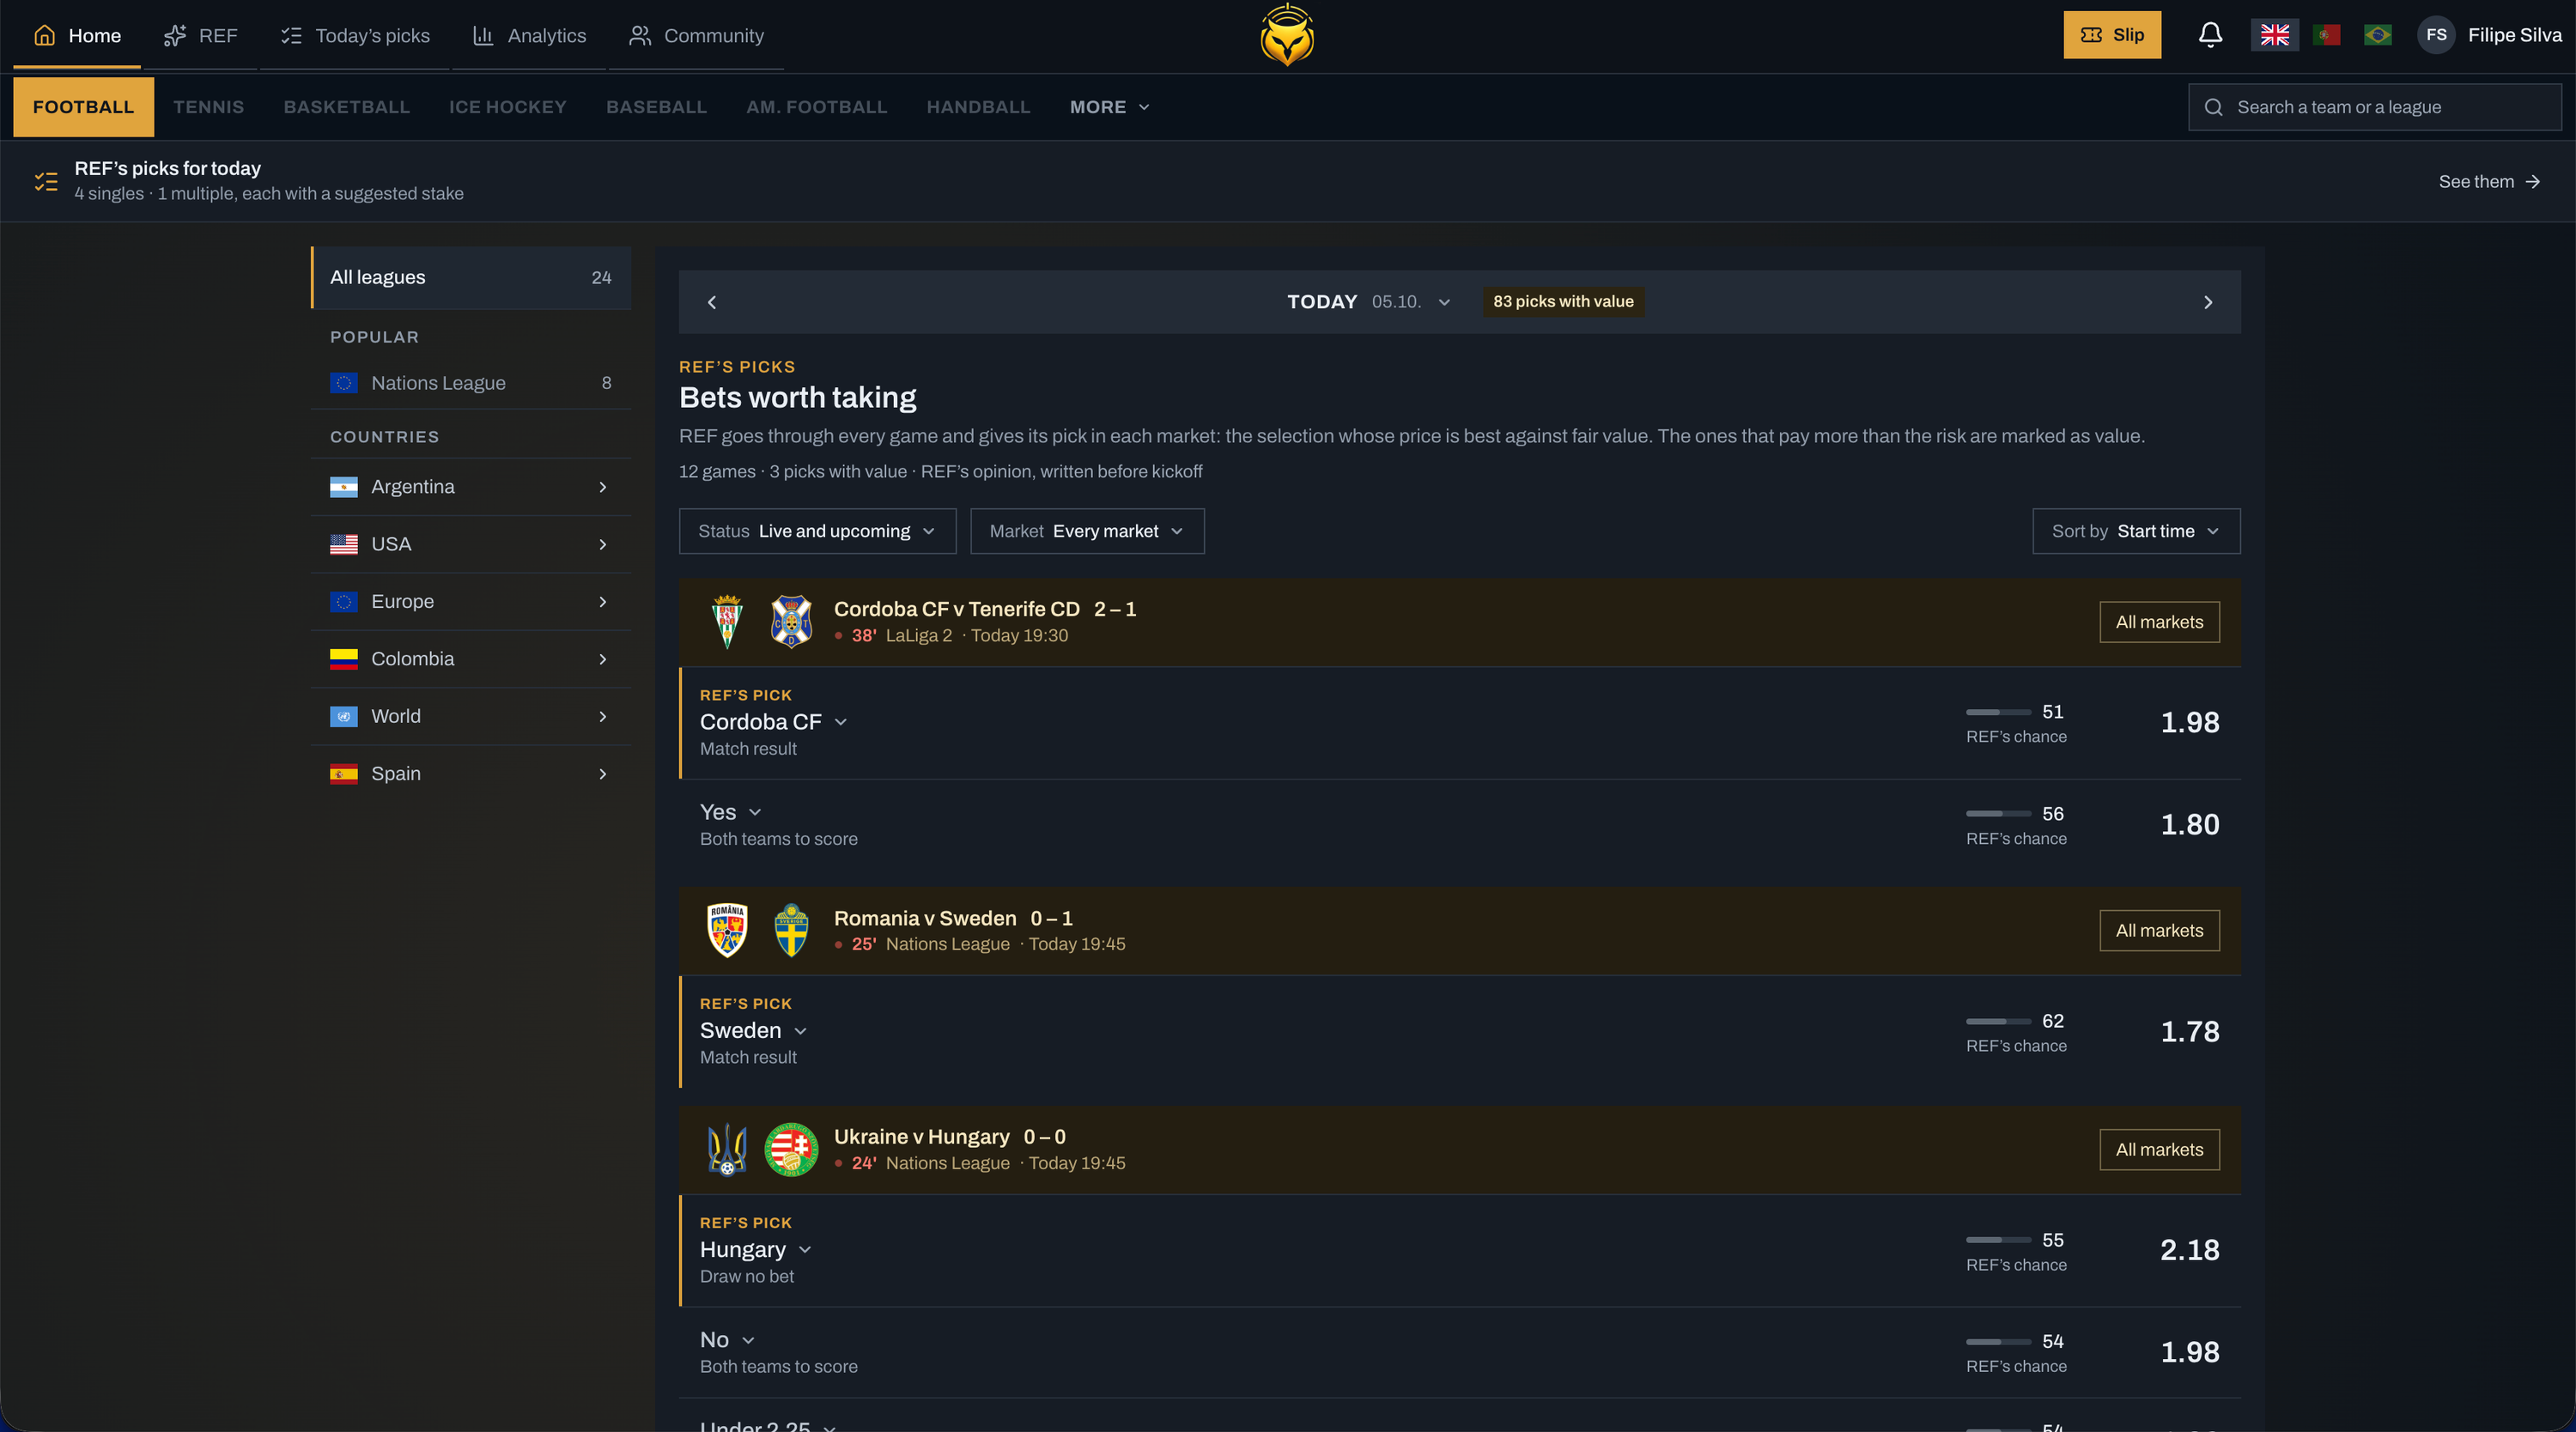The height and width of the screenshot is (1432, 2576).
Task: Switch to the Basketball tab
Action: 346,107
